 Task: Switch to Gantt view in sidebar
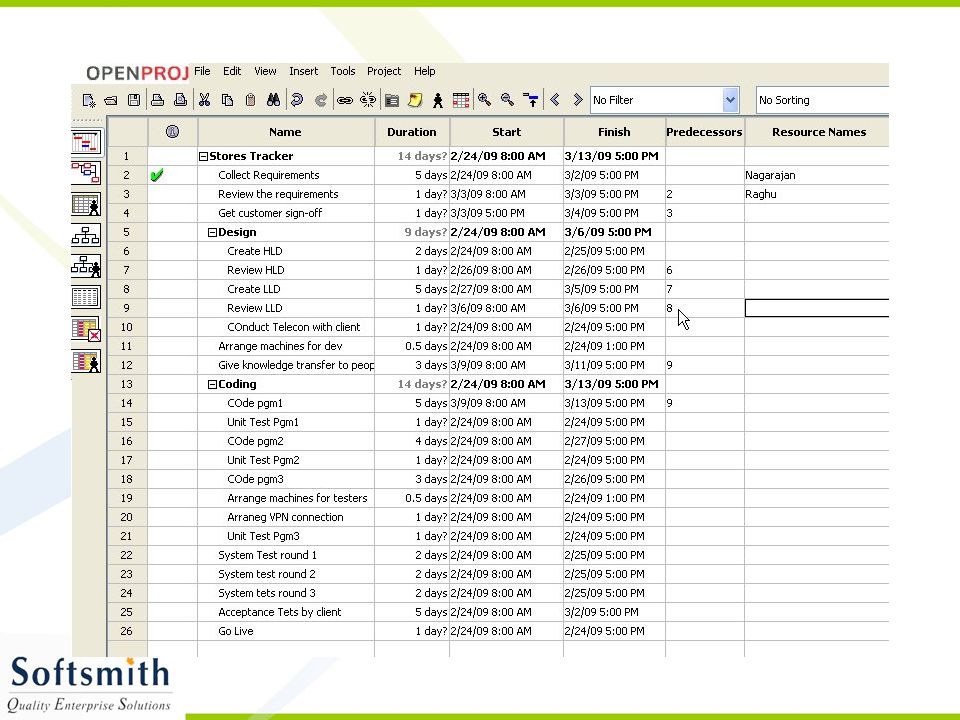click(x=86, y=143)
